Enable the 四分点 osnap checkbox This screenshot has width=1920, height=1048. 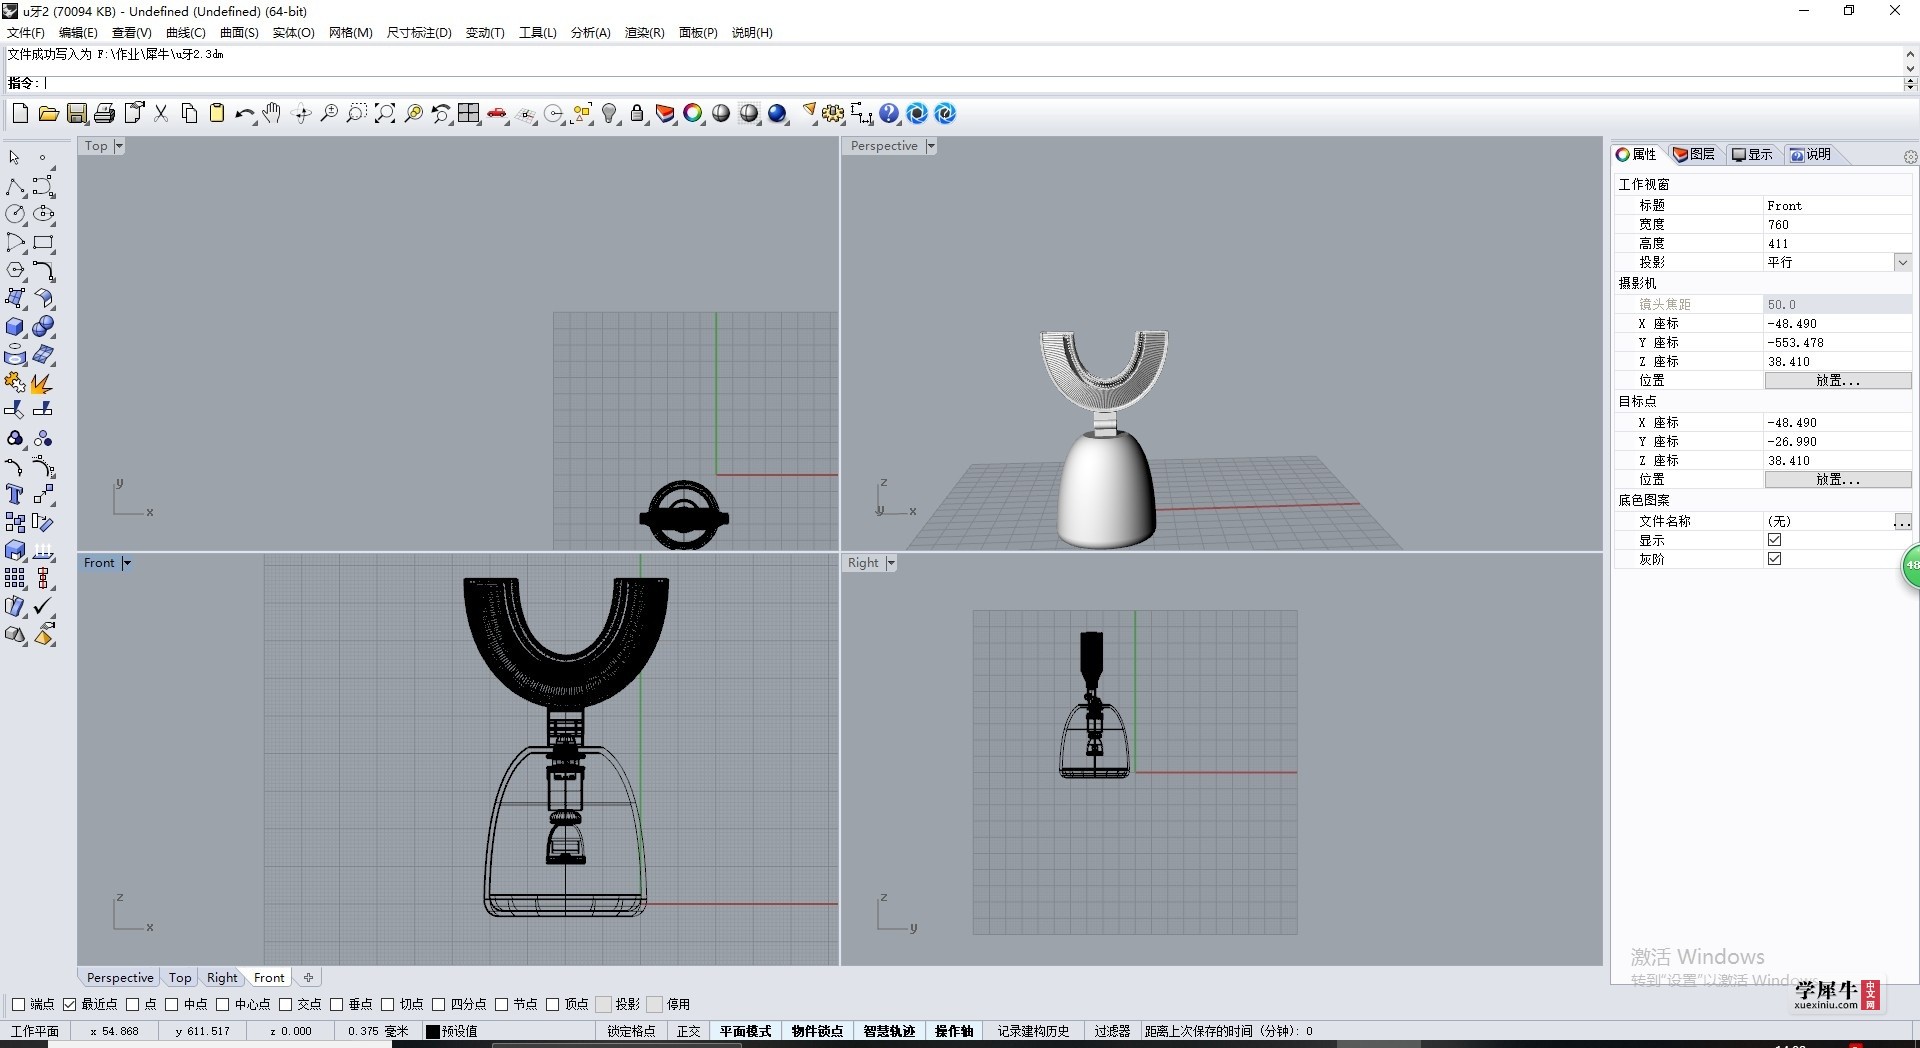438,1004
